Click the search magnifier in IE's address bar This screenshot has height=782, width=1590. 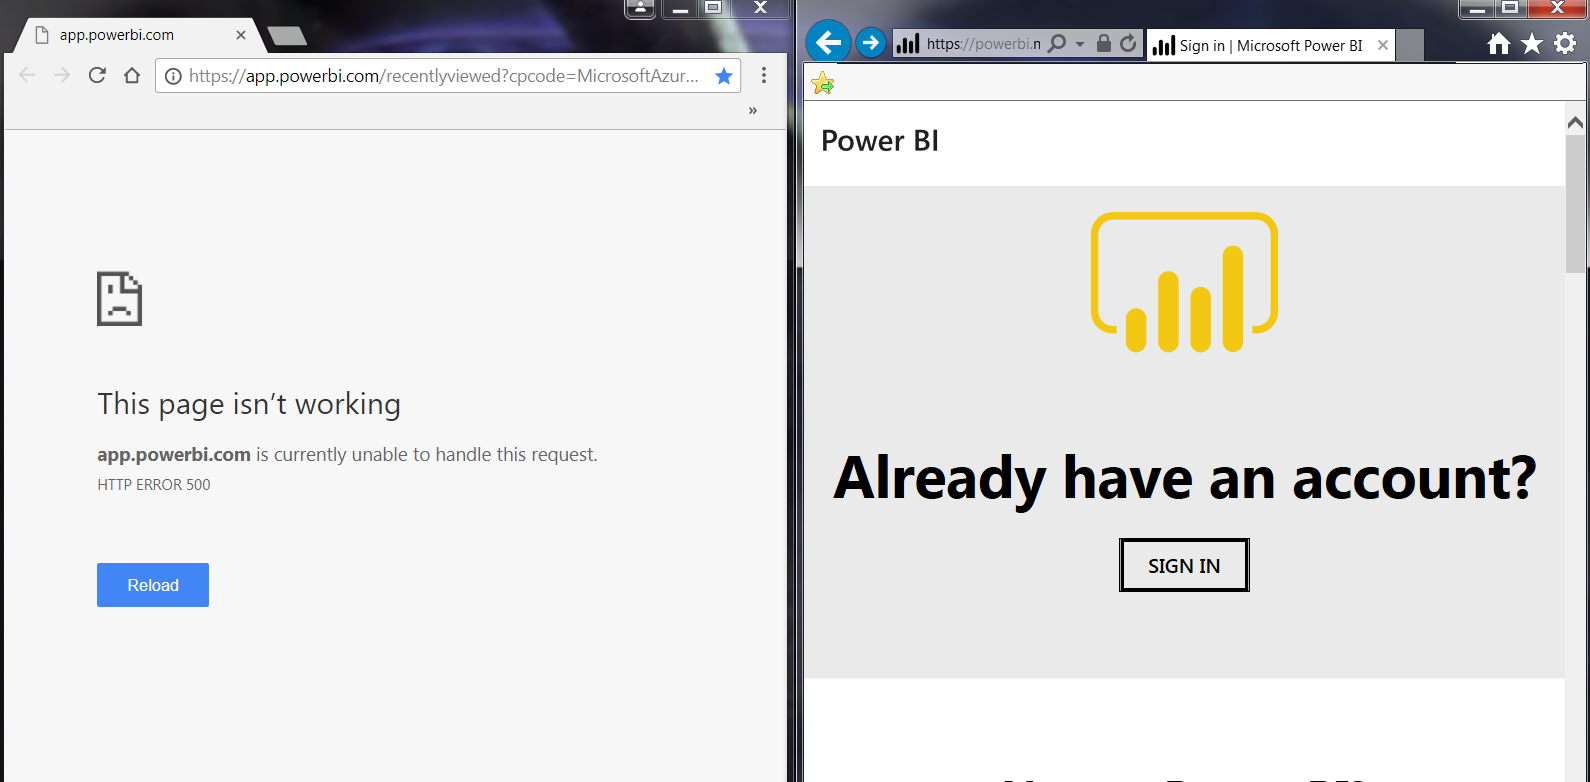(1056, 44)
